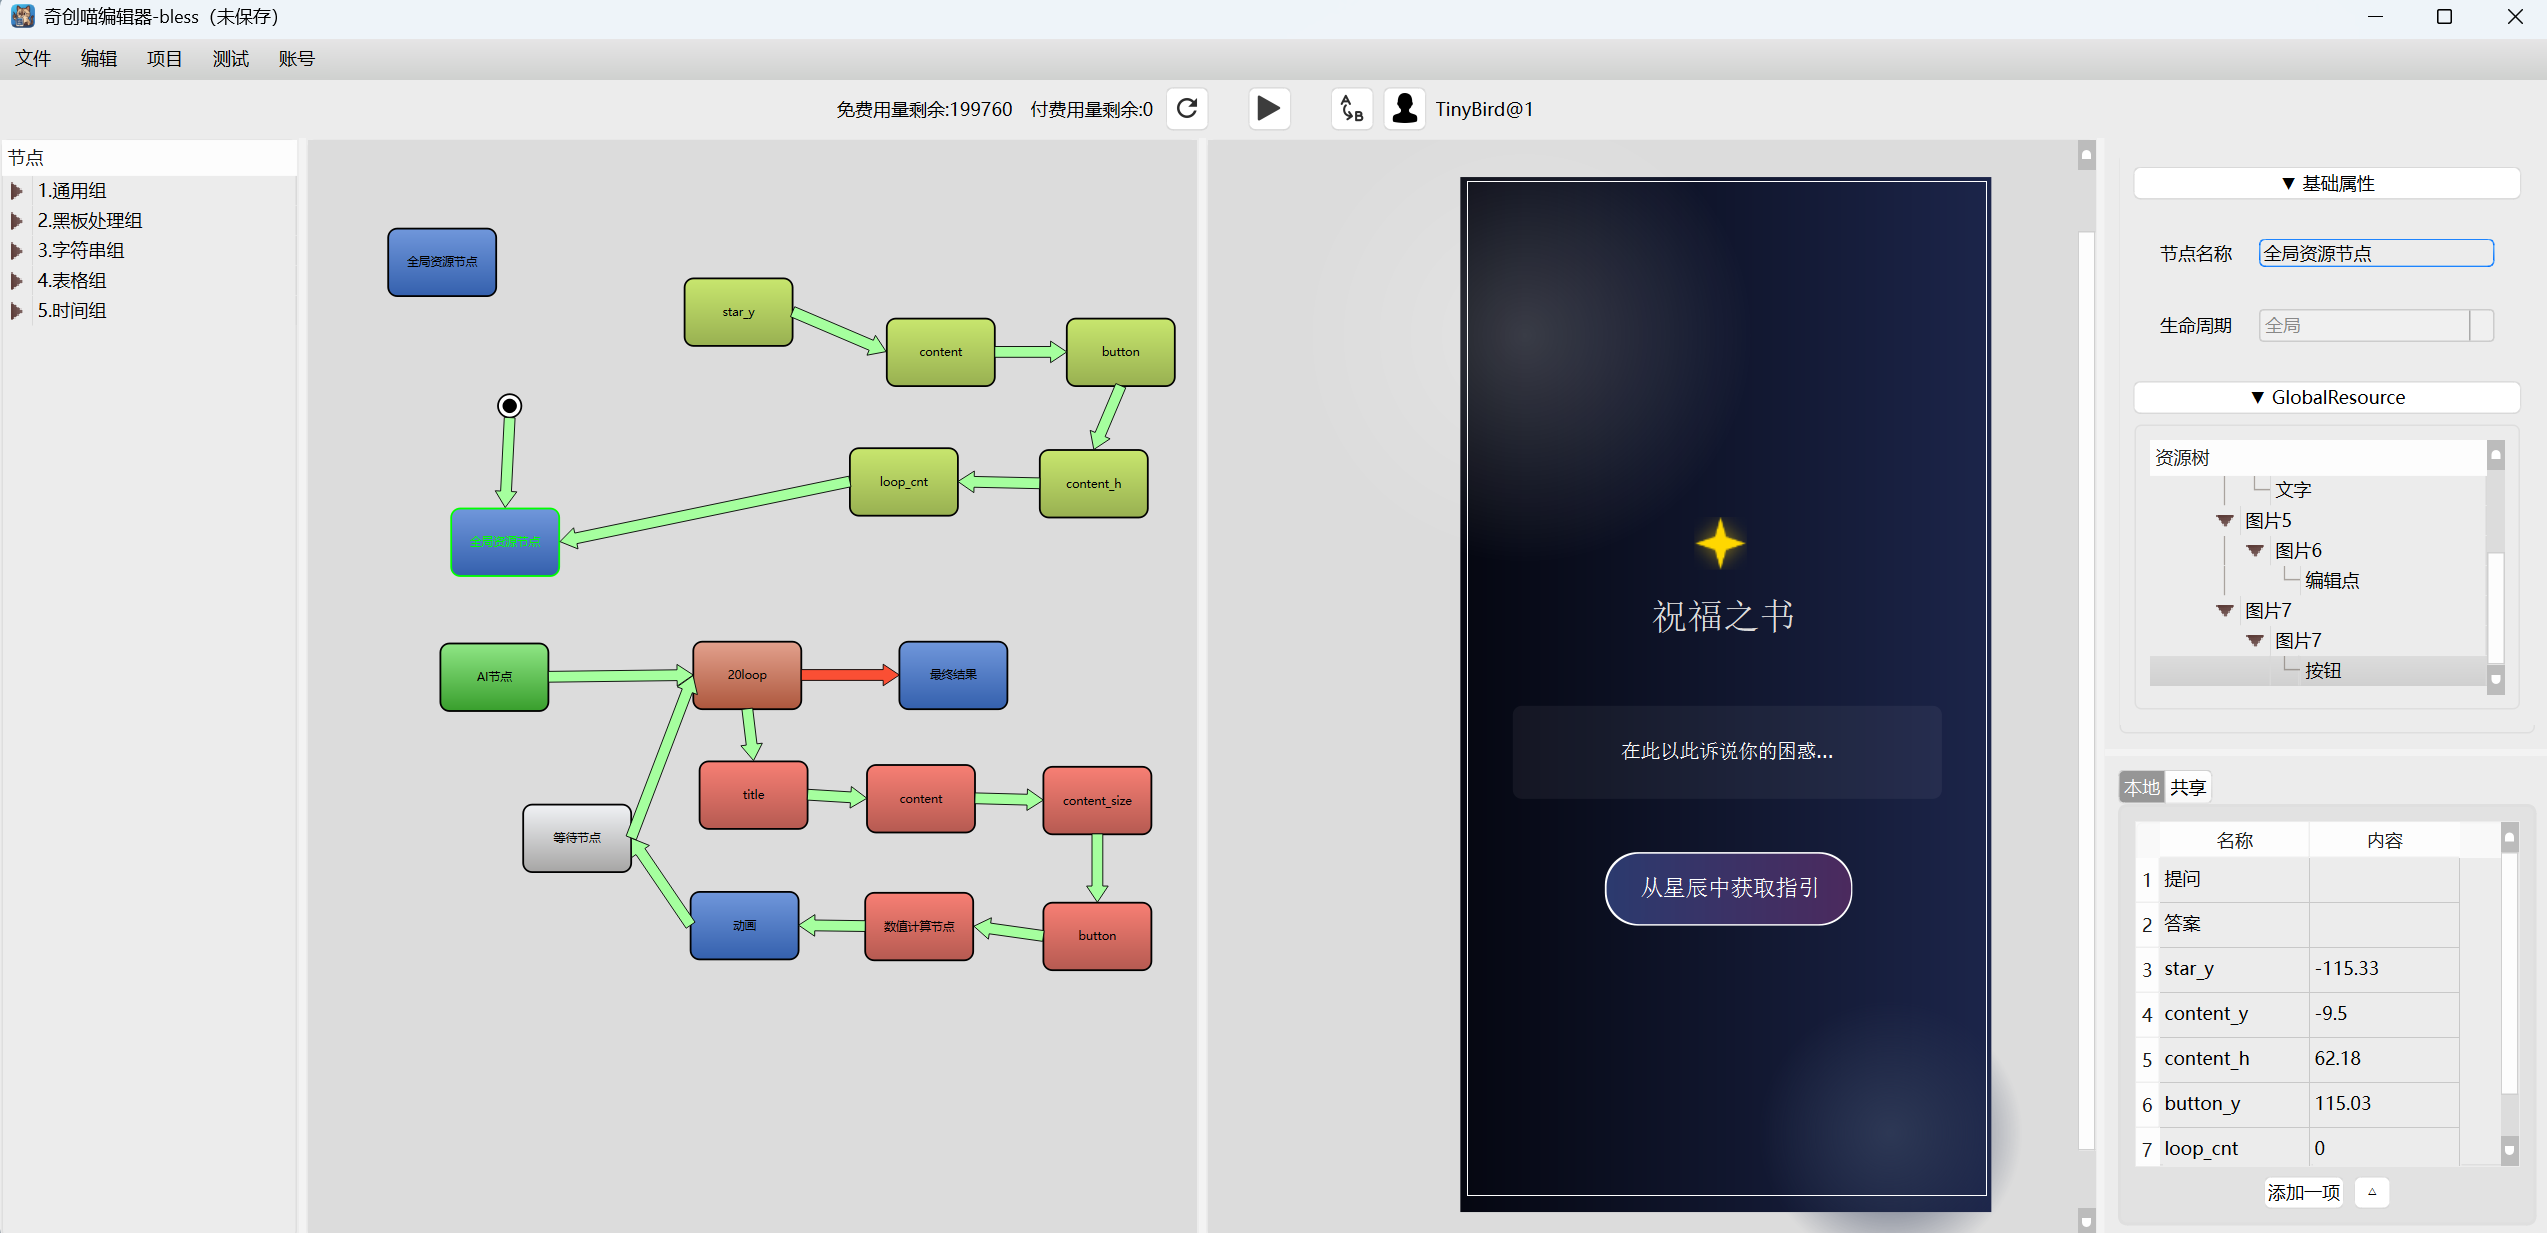Click the 节点名称 input field
The image size is (2547, 1233).
coord(2375,253)
